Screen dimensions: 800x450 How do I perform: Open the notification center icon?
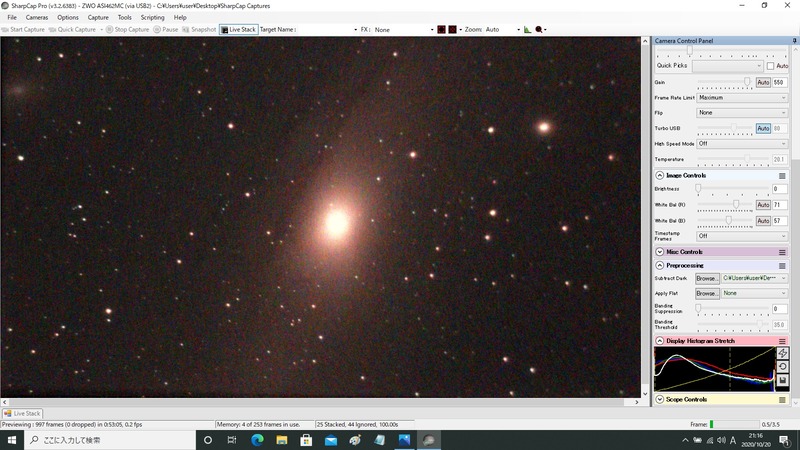[x=785, y=440]
